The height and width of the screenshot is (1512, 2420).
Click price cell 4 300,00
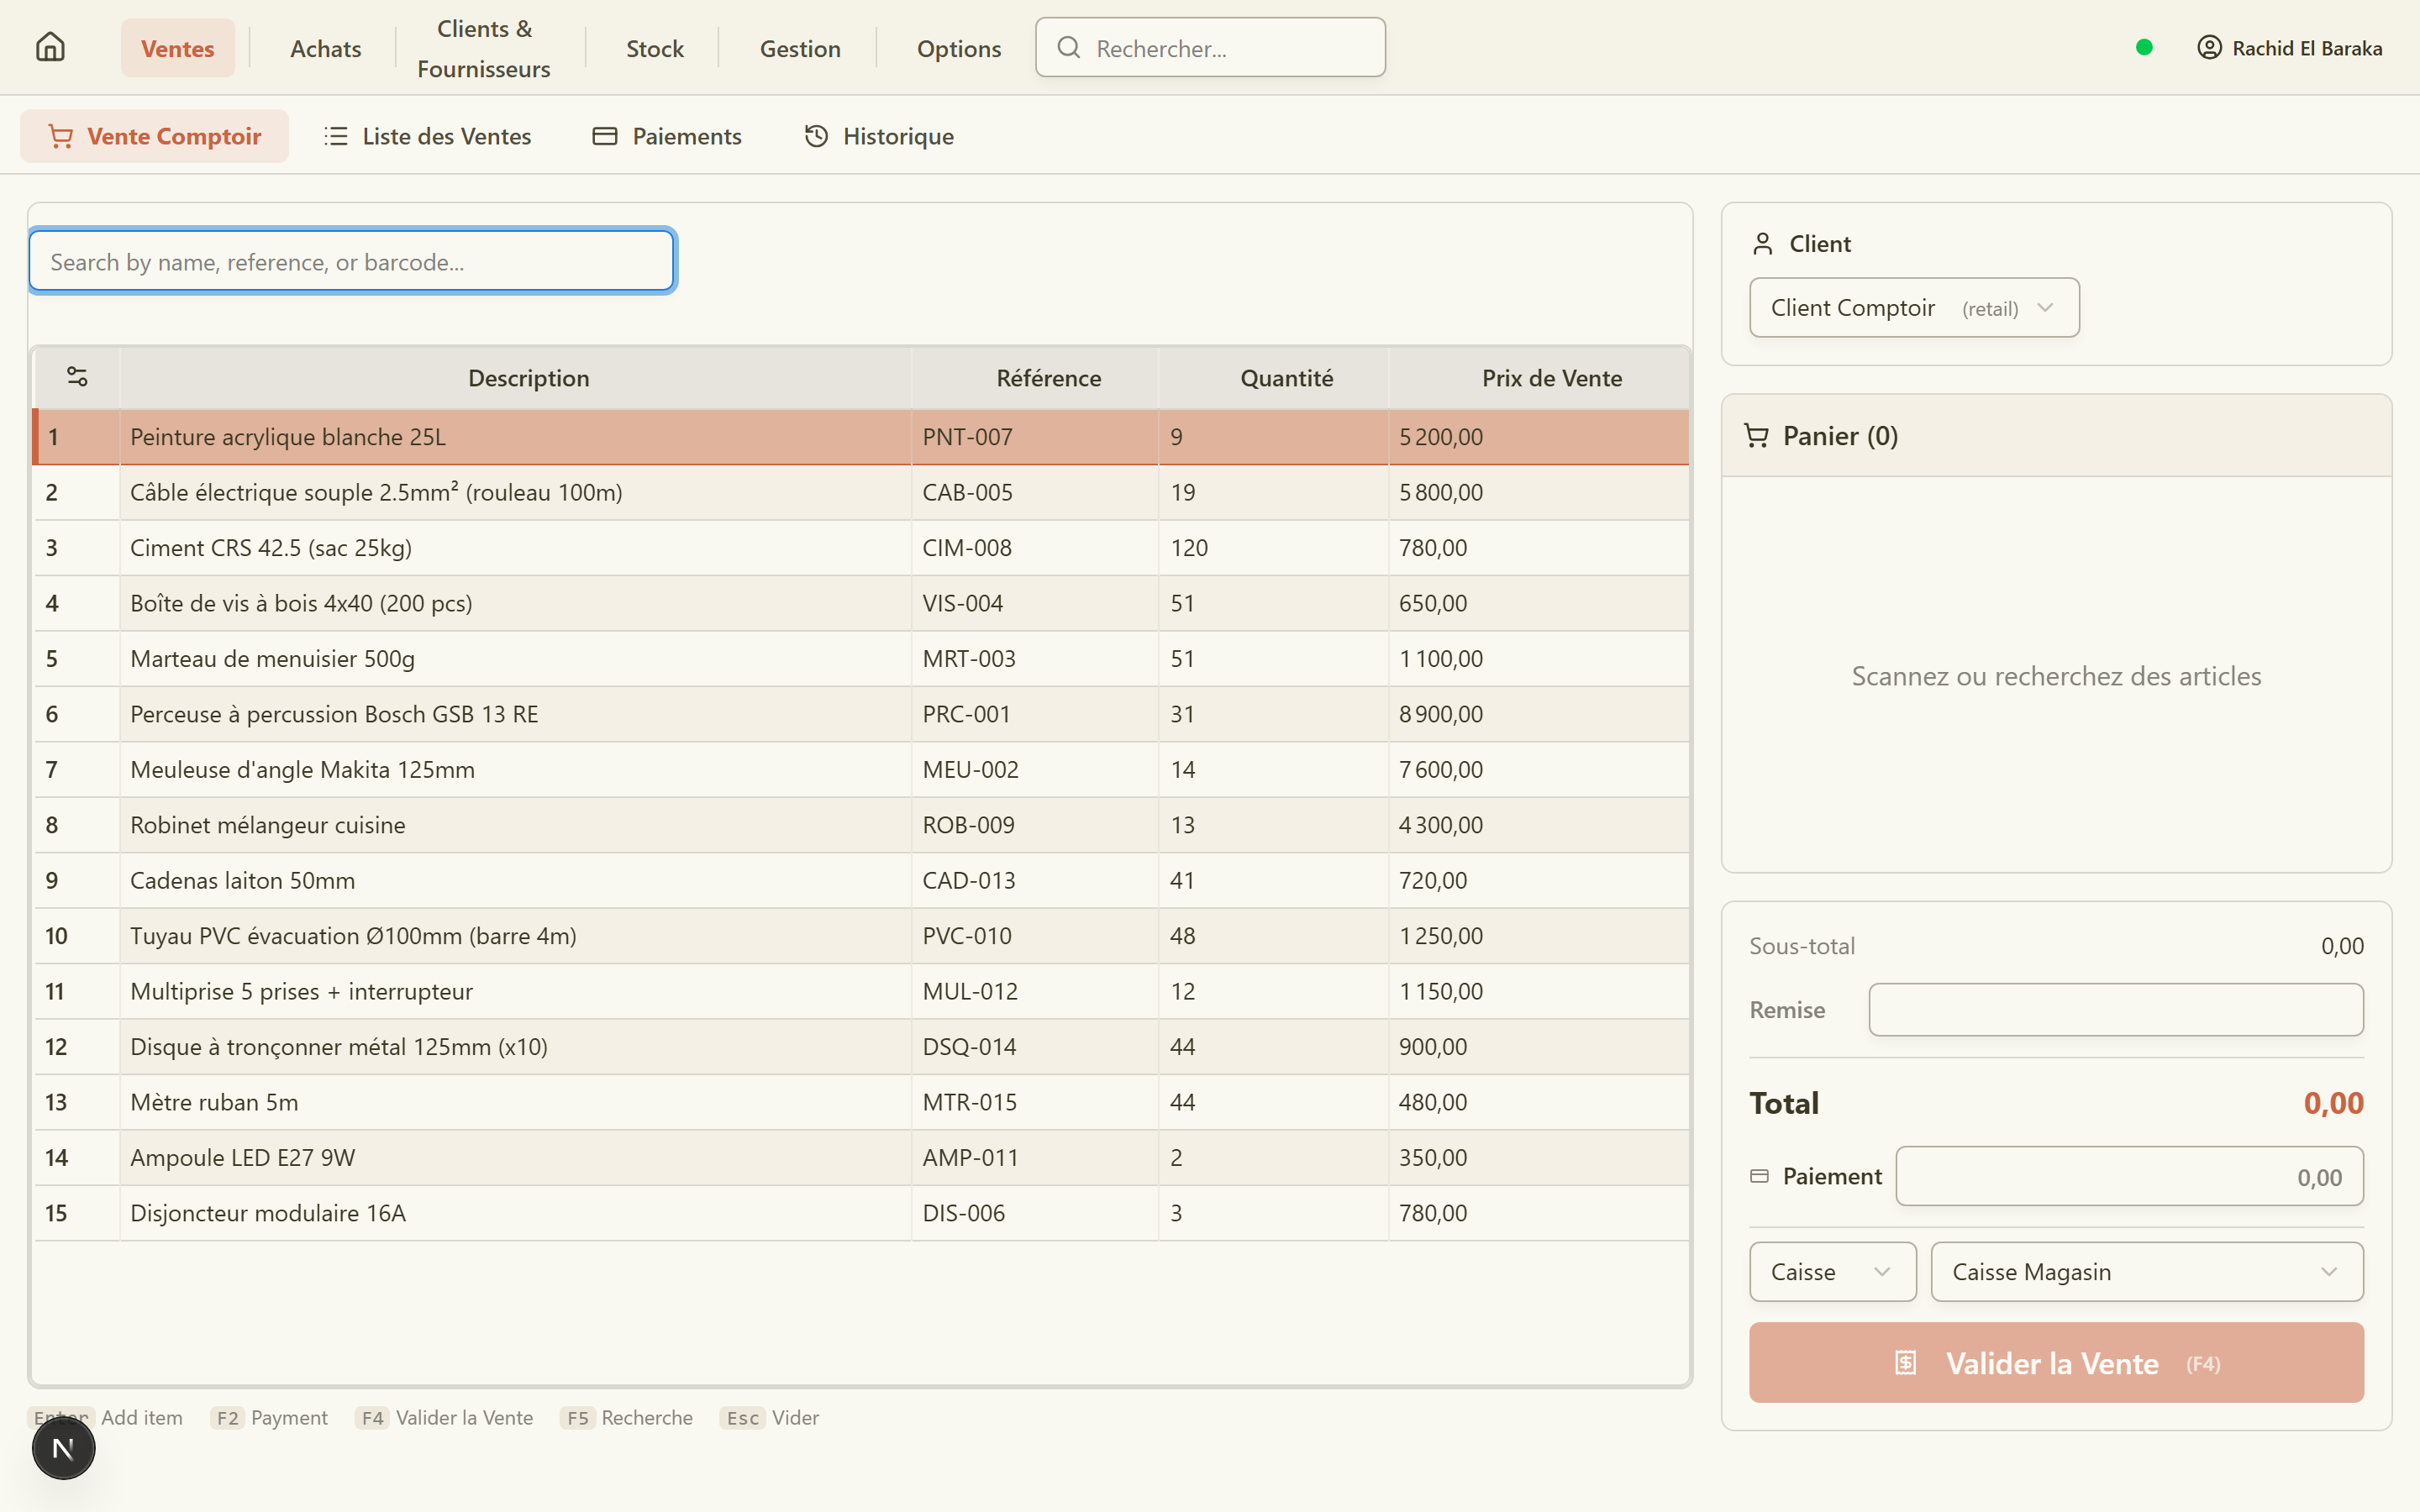1539,825
